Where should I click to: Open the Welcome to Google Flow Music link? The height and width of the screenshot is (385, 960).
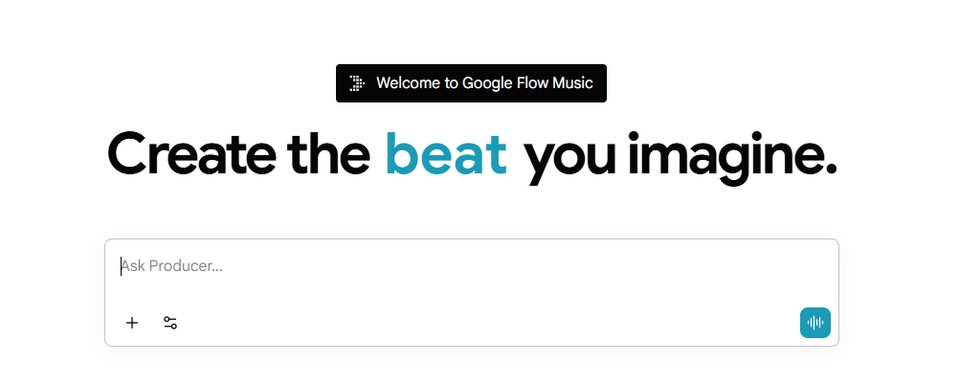(x=471, y=83)
